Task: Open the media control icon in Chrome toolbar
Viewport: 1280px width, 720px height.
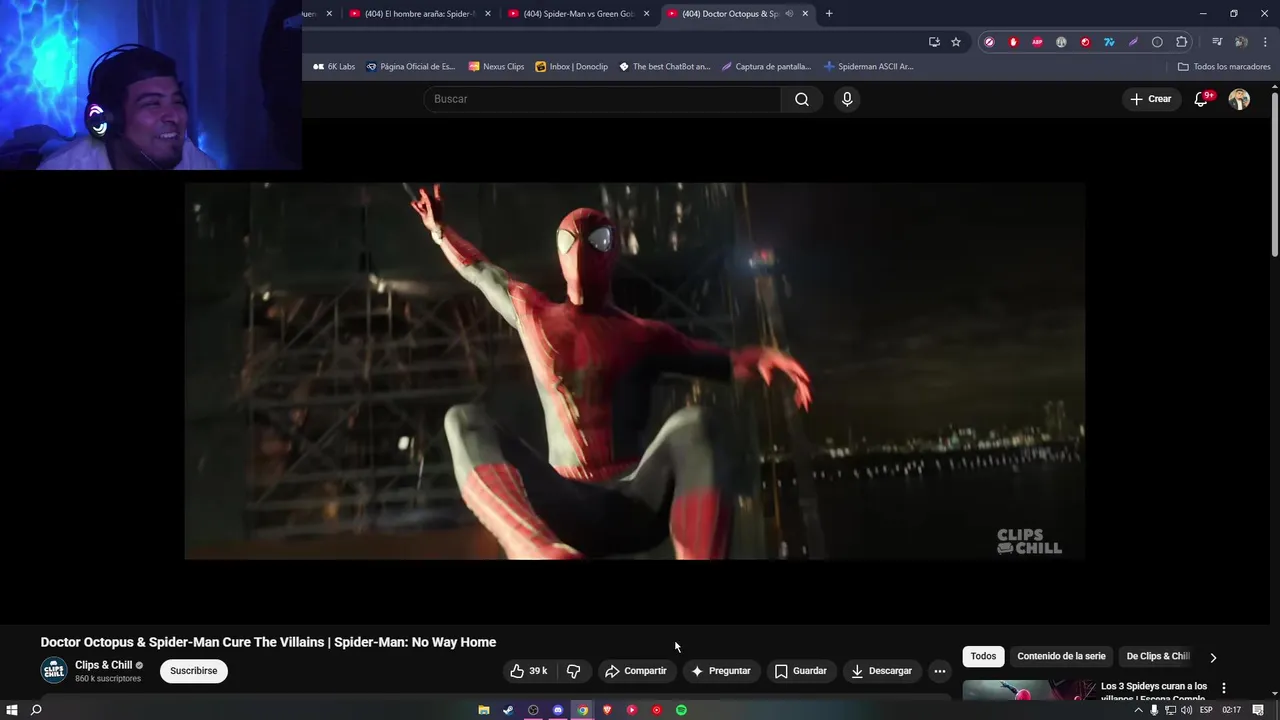Action: point(1217,42)
